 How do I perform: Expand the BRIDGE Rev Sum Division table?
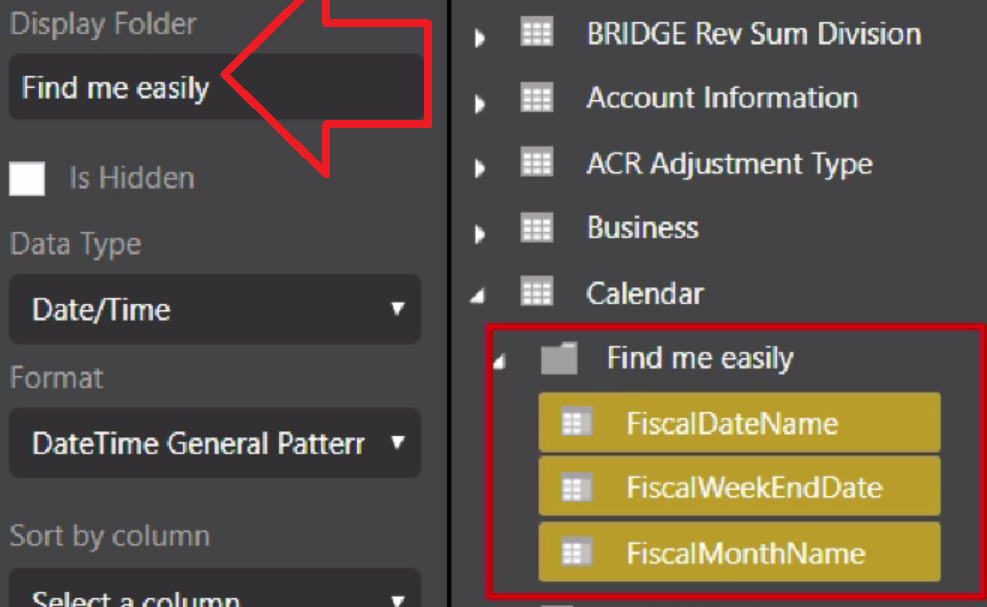pyautogui.click(x=480, y=38)
